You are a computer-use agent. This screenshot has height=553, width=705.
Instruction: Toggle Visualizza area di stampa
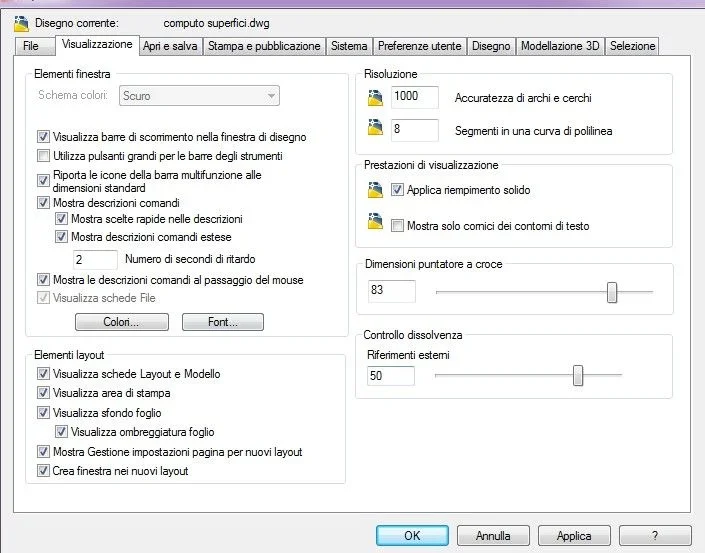(x=43, y=392)
